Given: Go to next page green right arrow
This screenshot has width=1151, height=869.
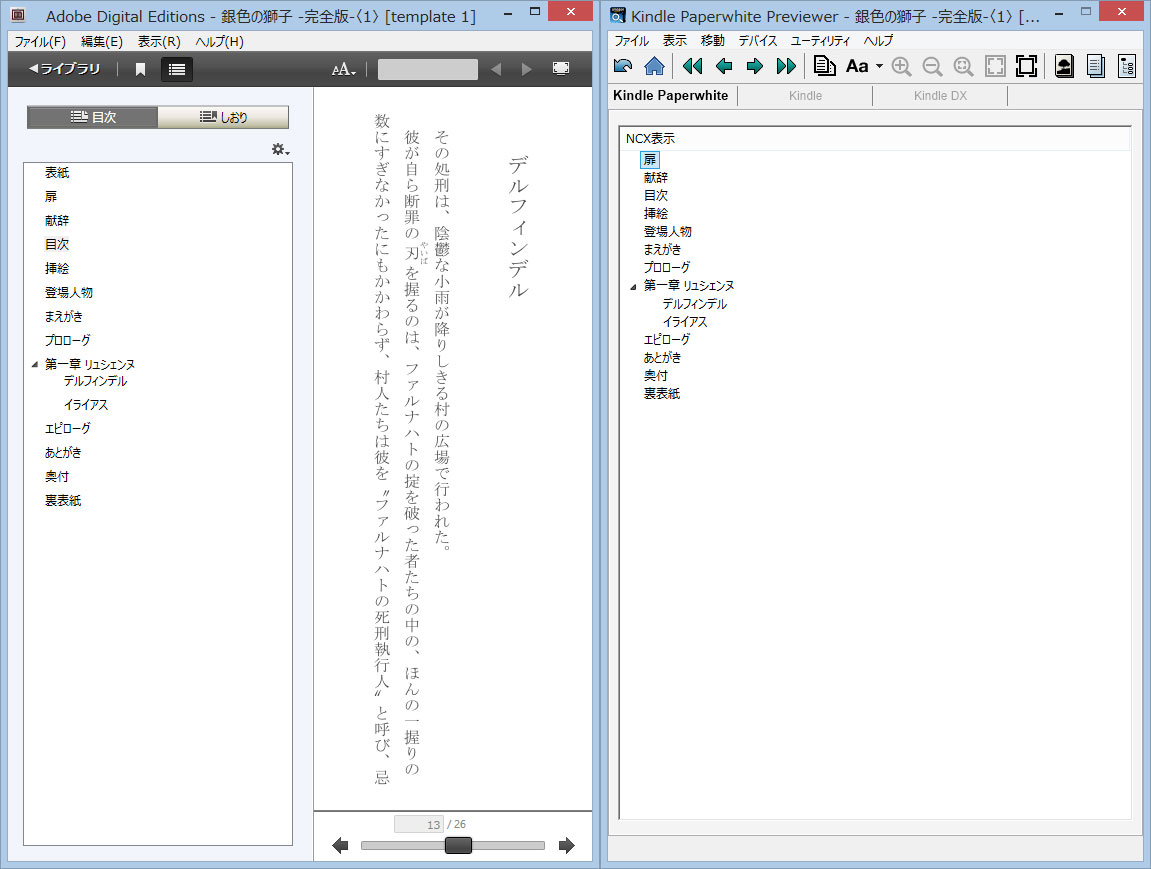Looking at the screenshot, I should tap(755, 66).
